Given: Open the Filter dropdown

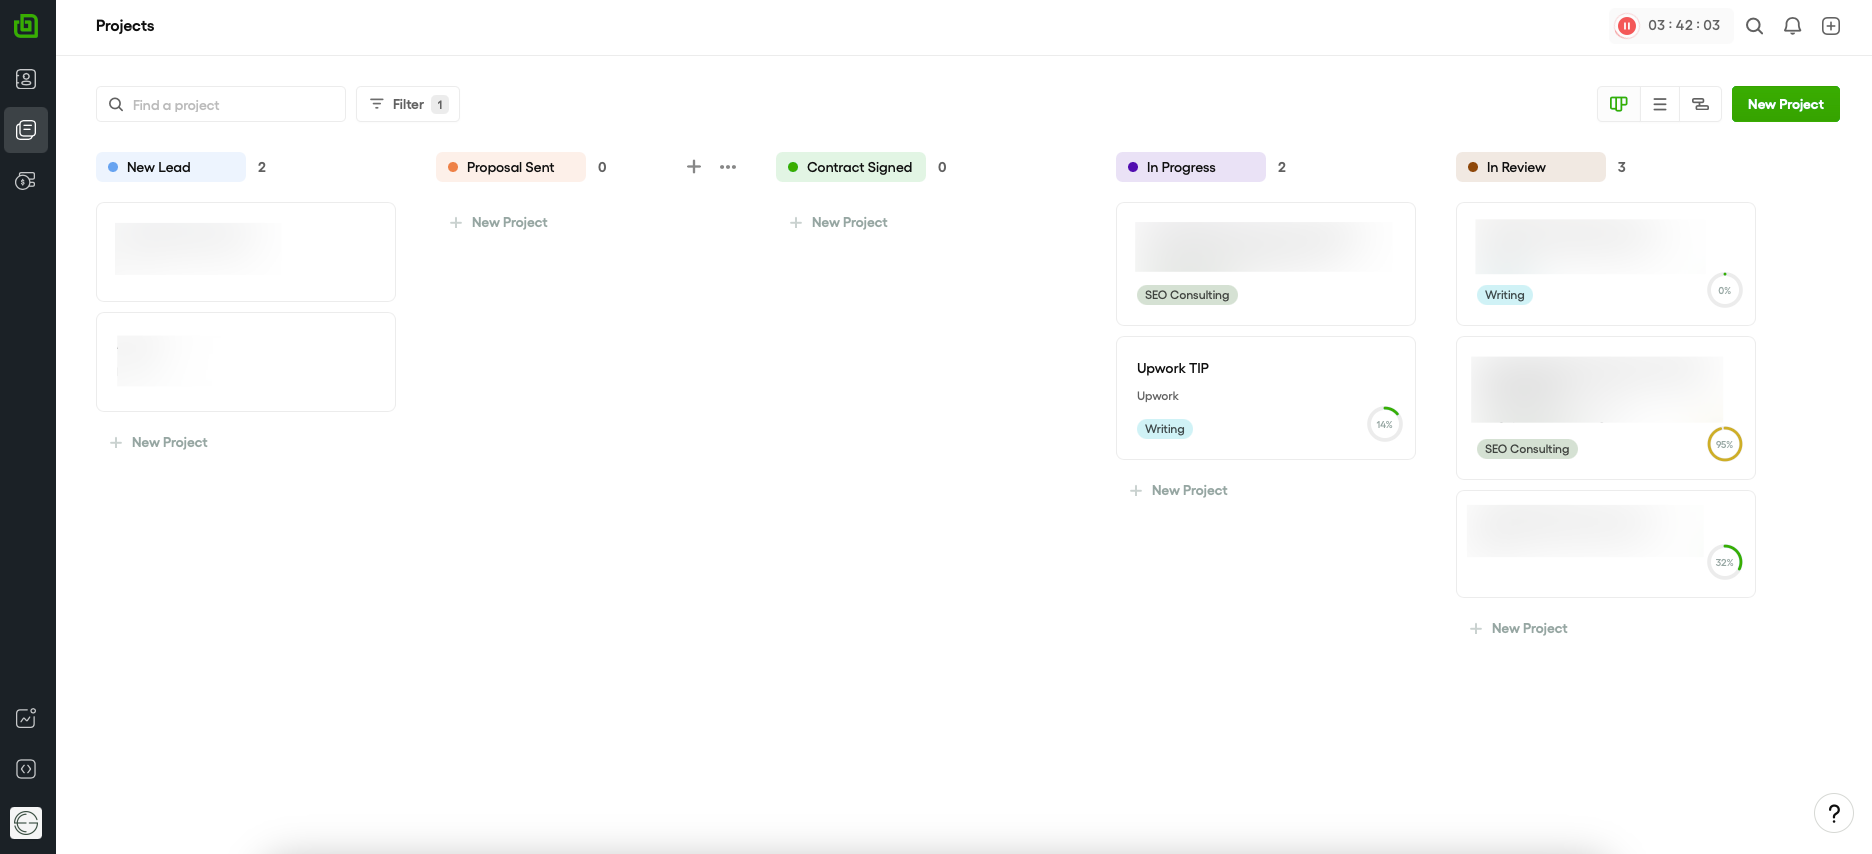Looking at the screenshot, I should [408, 104].
